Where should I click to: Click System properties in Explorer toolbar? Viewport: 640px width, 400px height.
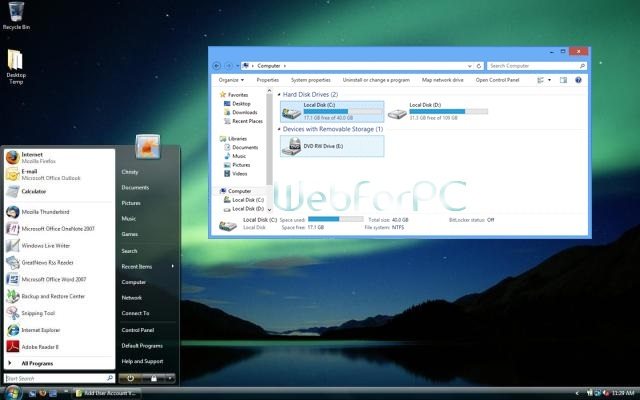311,80
